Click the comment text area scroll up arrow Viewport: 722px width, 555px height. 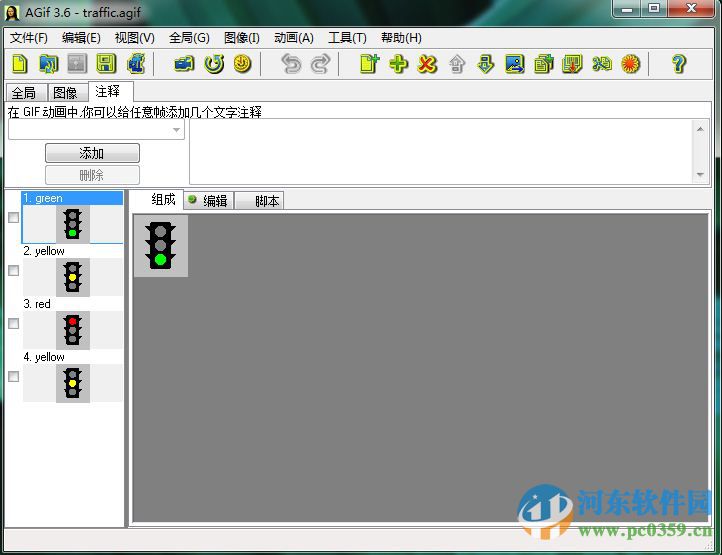pos(700,129)
